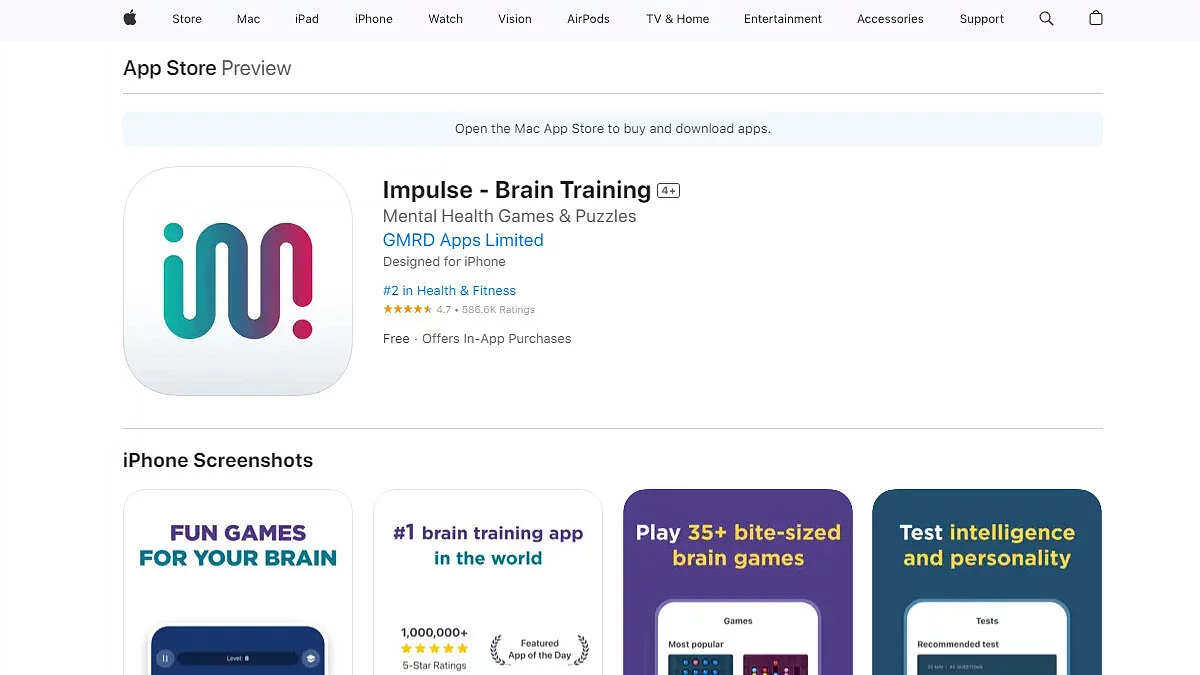Open the shopping bag icon
The image size is (1200, 675).
[1096, 18]
